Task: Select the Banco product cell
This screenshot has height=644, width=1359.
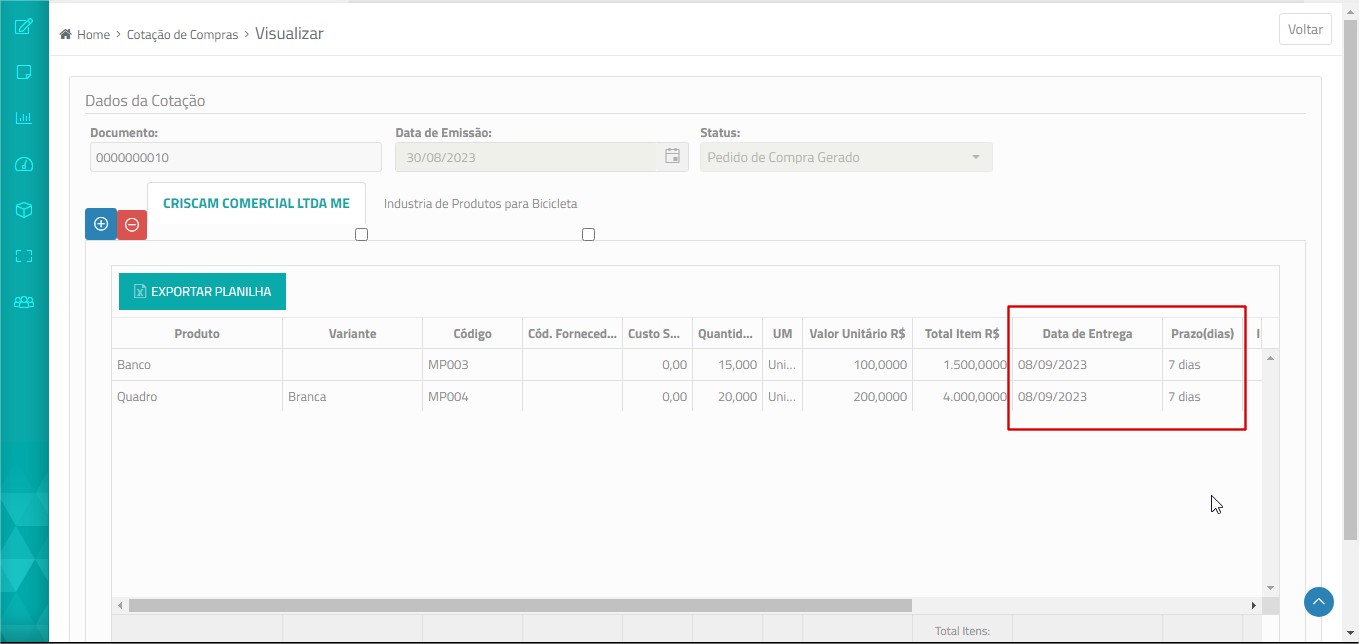Action: [197, 365]
